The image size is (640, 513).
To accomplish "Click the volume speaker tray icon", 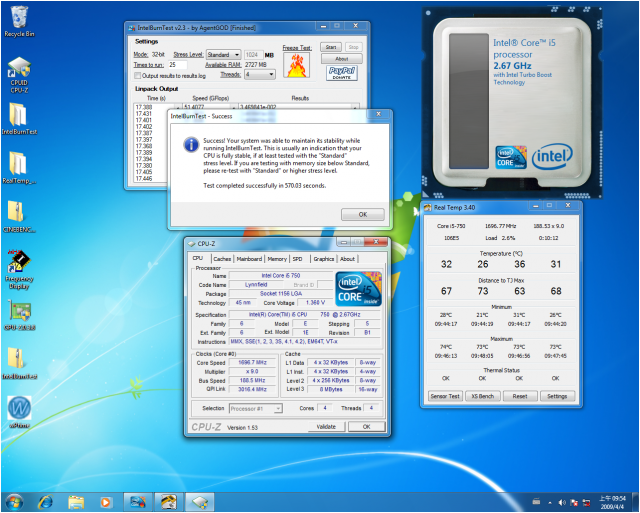I will (x=562, y=502).
